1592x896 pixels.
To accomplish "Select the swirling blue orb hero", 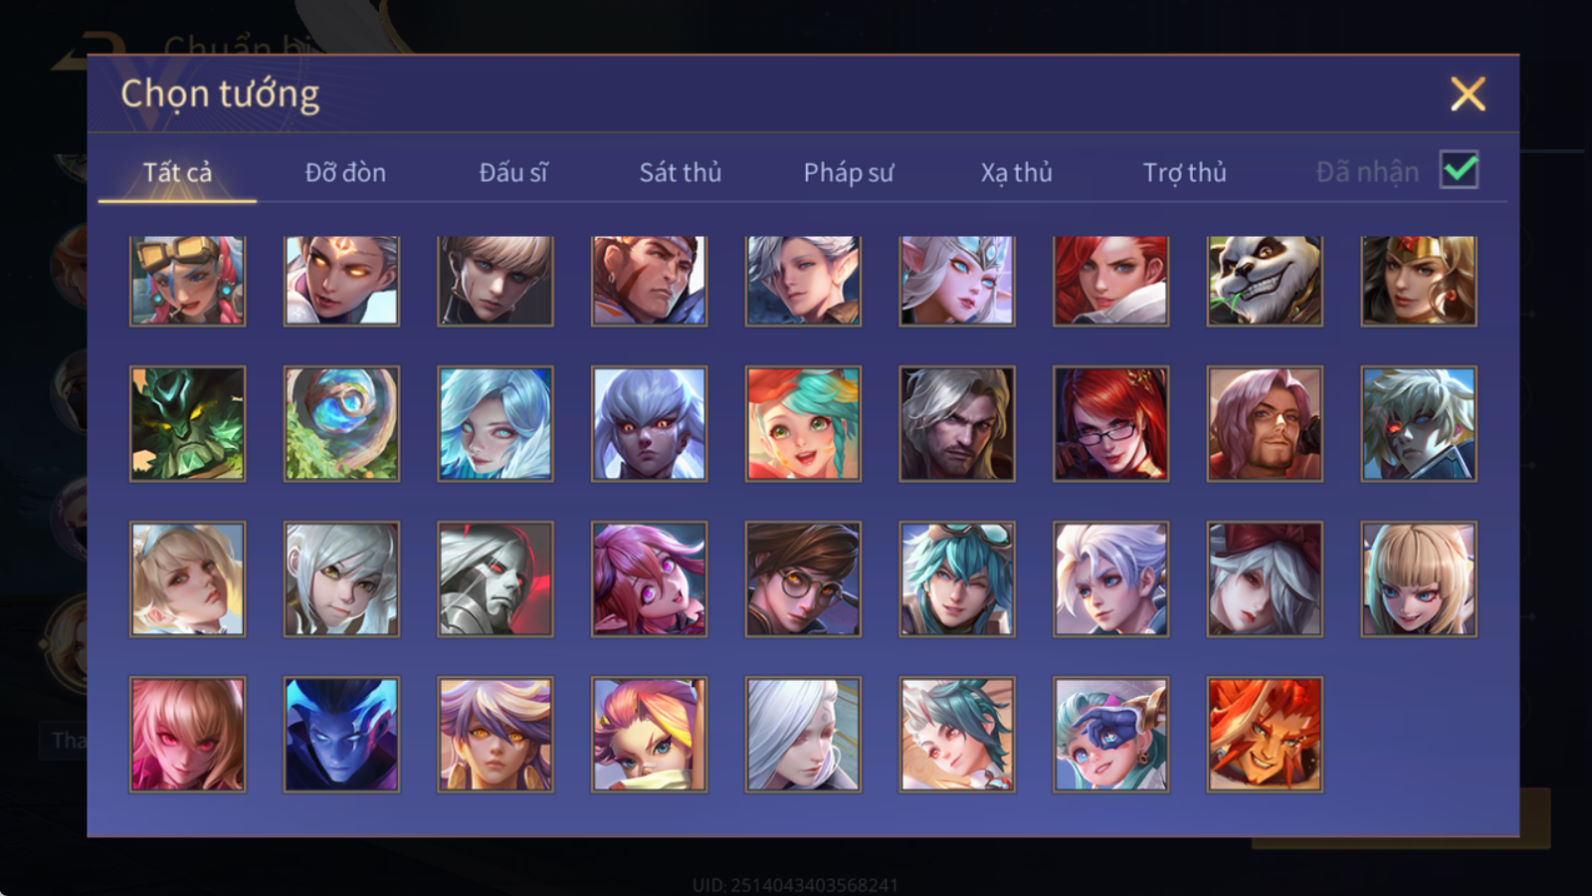I will coord(341,423).
